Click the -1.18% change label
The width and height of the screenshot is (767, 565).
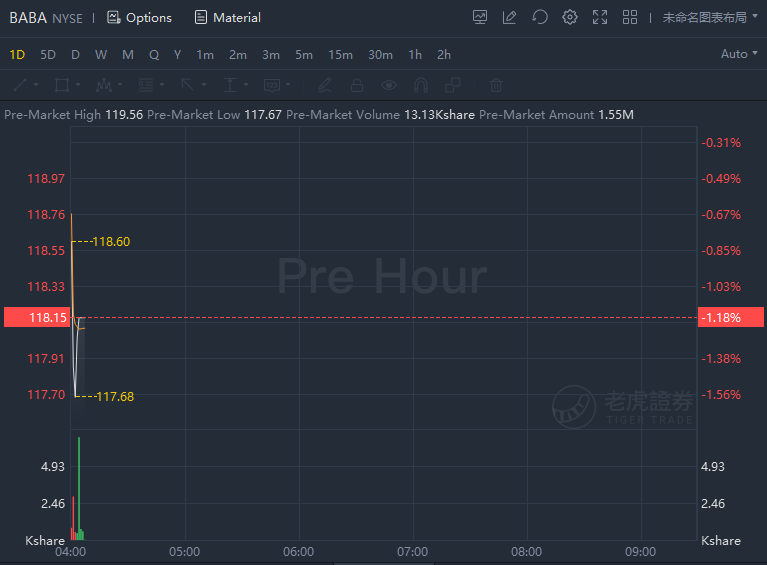point(731,317)
